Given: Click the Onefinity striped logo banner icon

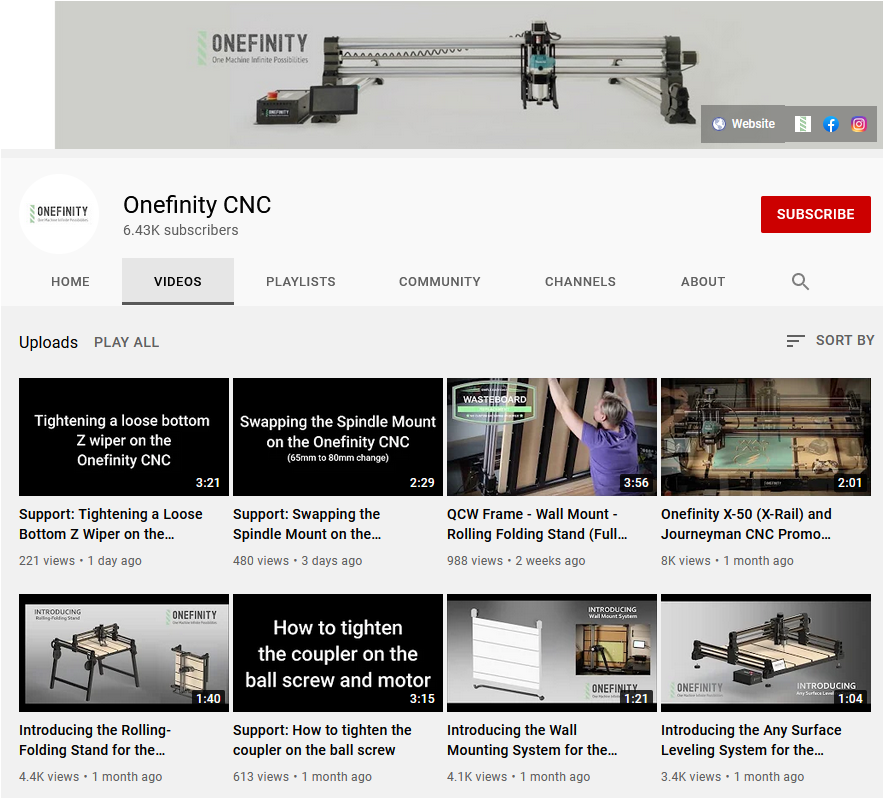Looking at the screenshot, I should [x=802, y=124].
